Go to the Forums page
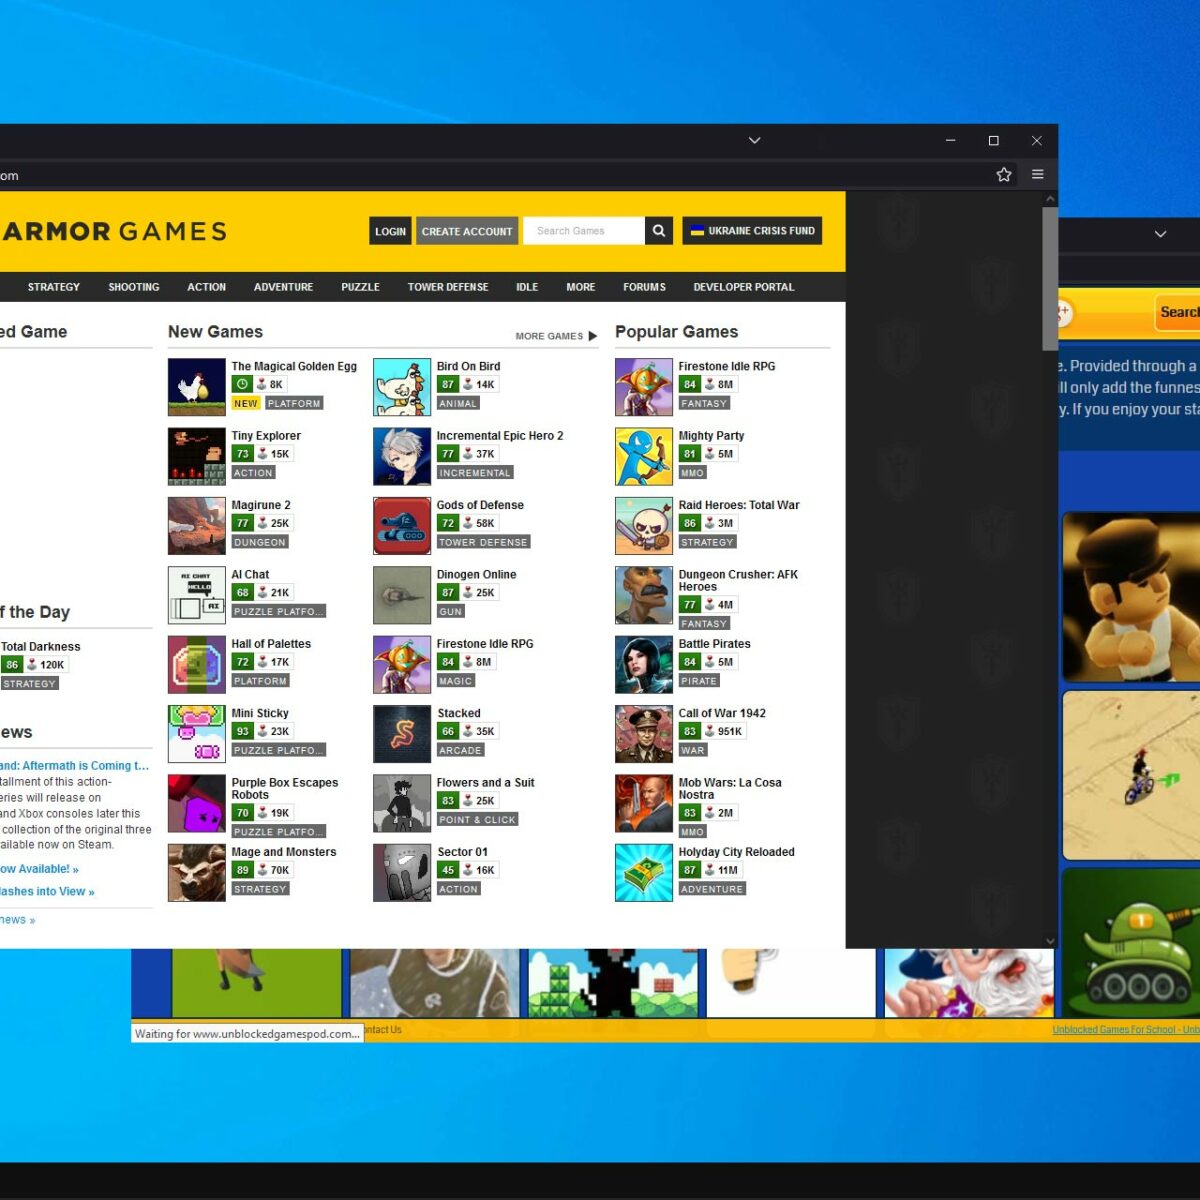 click(x=644, y=287)
